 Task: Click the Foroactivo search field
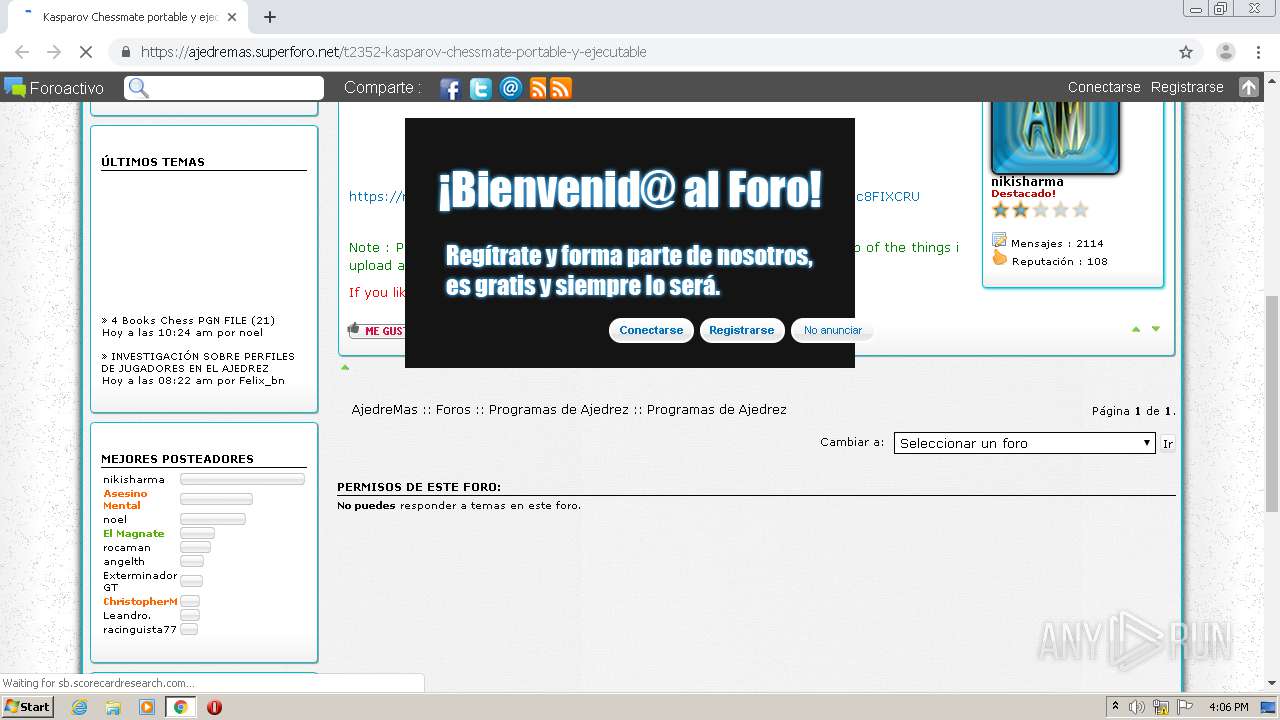click(x=224, y=88)
